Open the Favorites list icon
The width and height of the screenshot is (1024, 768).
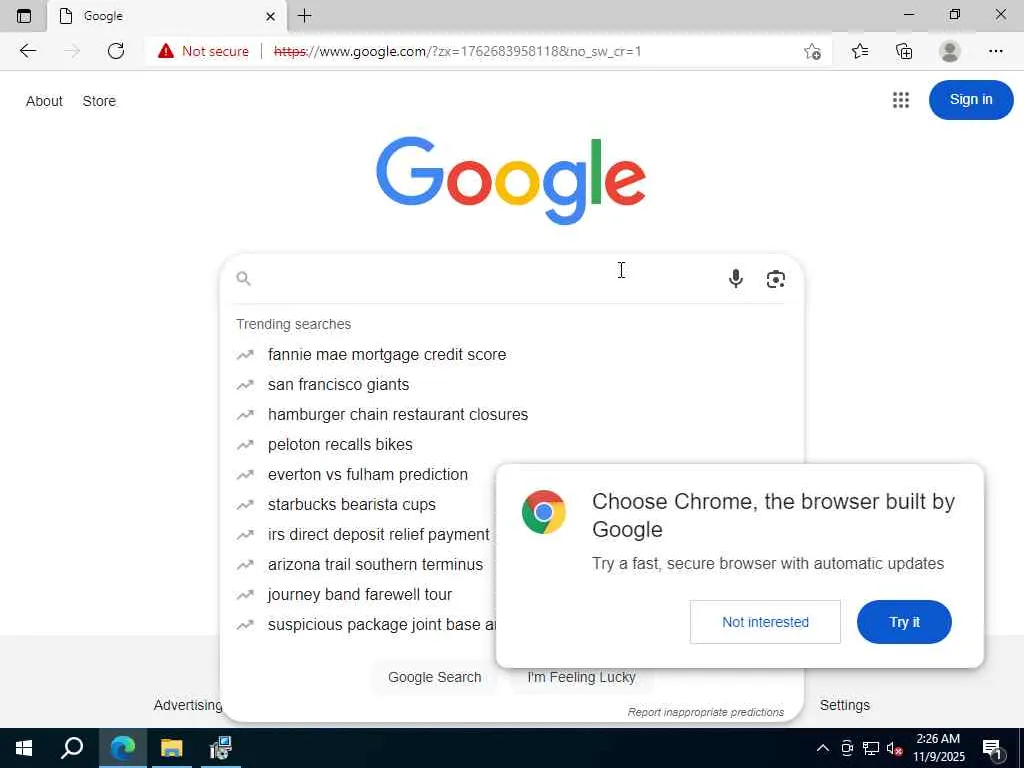(x=859, y=51)
